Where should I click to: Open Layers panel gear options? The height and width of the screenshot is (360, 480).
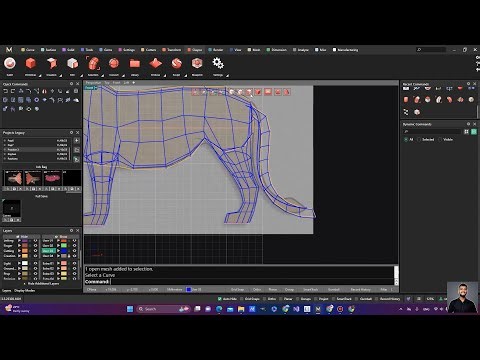point(71,230)
